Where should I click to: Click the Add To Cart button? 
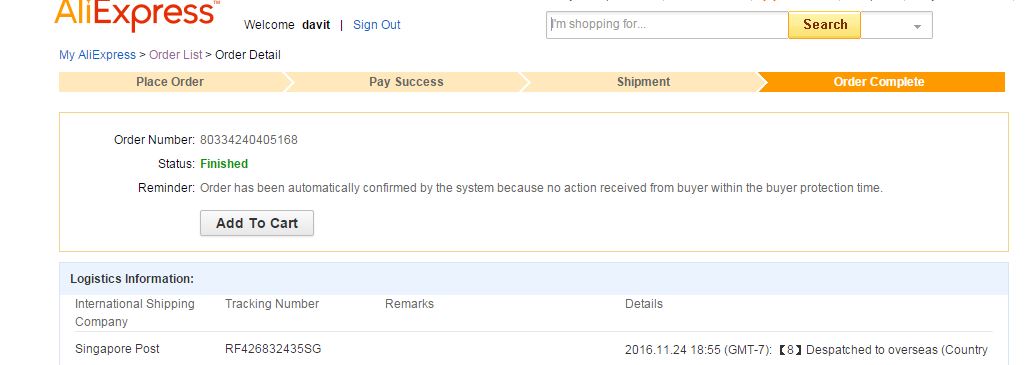coord(257,223)
